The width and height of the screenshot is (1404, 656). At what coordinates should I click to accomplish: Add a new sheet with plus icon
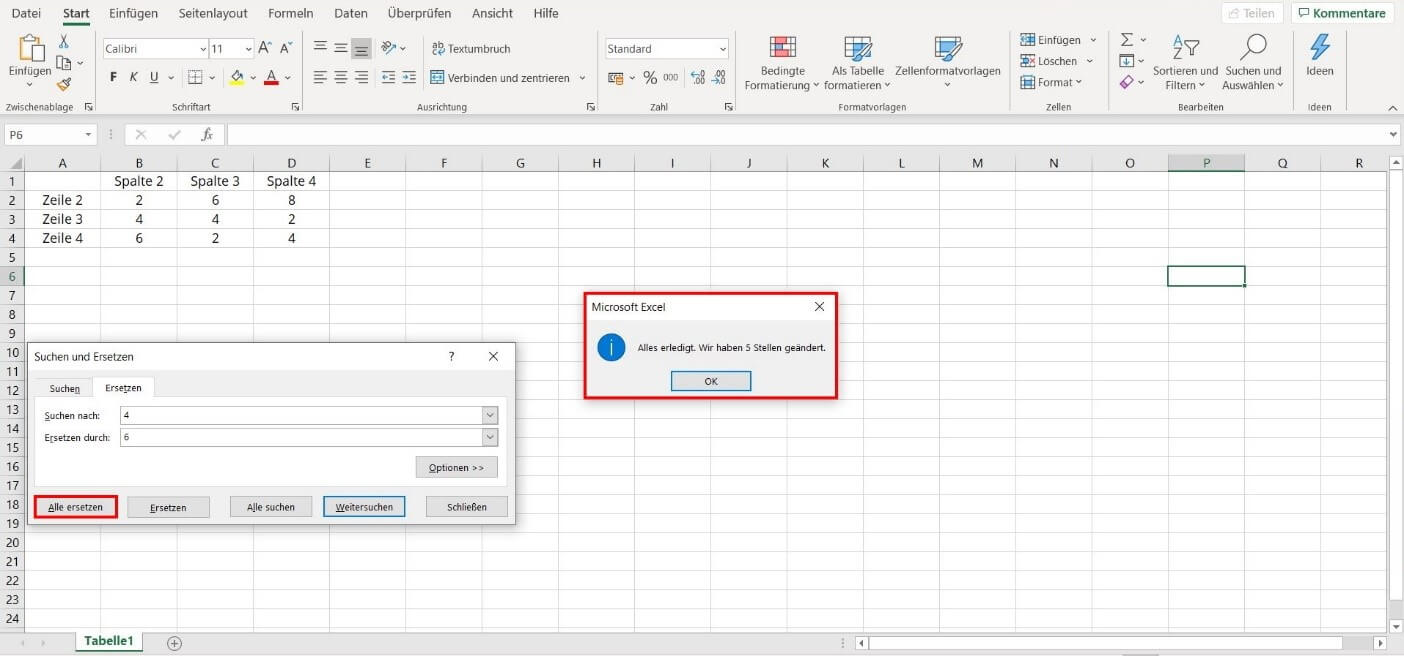pyautogui.click(x=174, y=643)
